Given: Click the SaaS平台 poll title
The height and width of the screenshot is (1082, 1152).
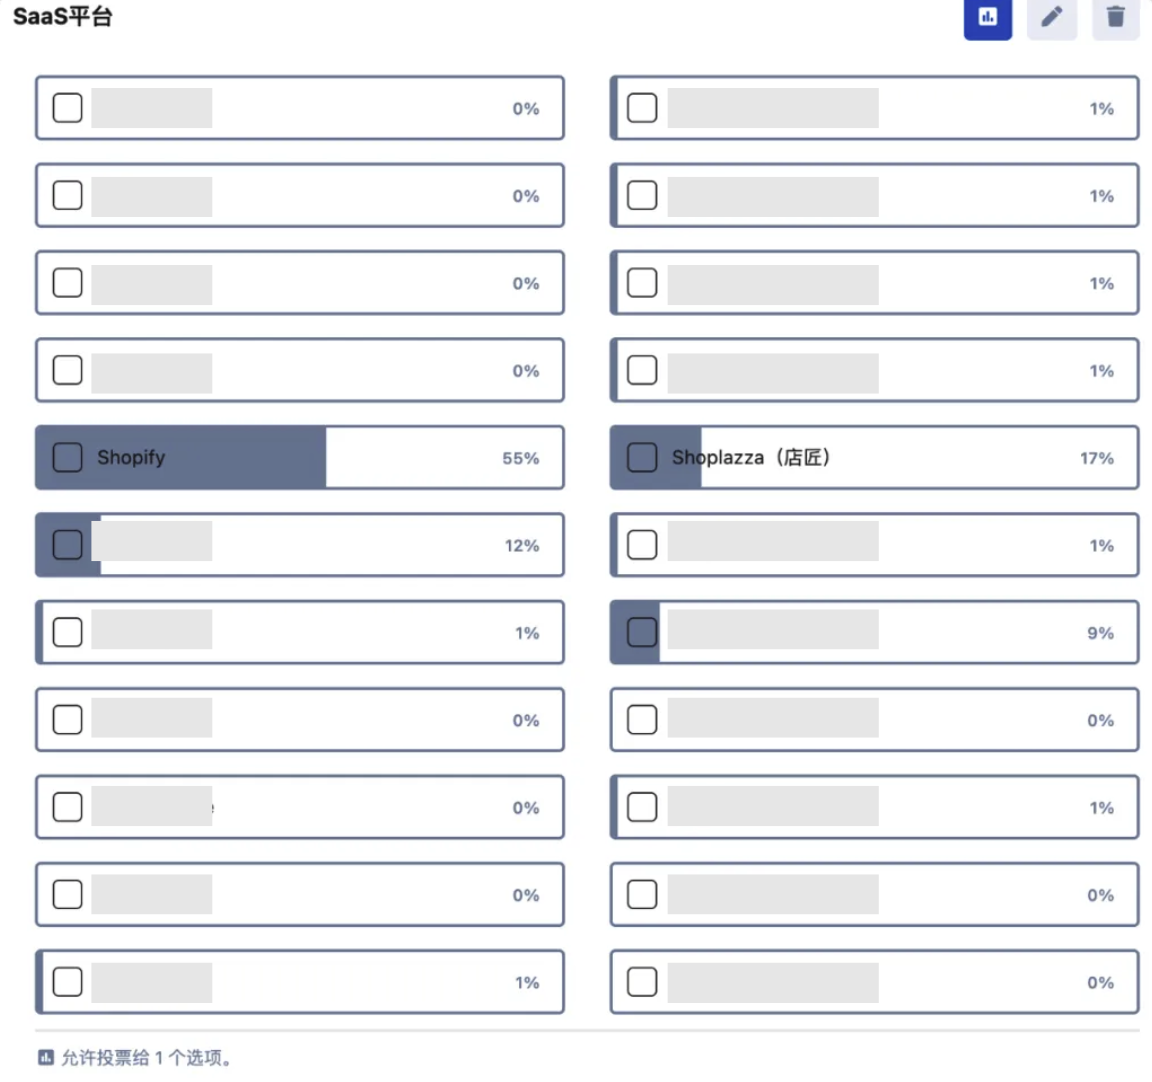Looking at the screenshot, I should (x=62, y=17).
